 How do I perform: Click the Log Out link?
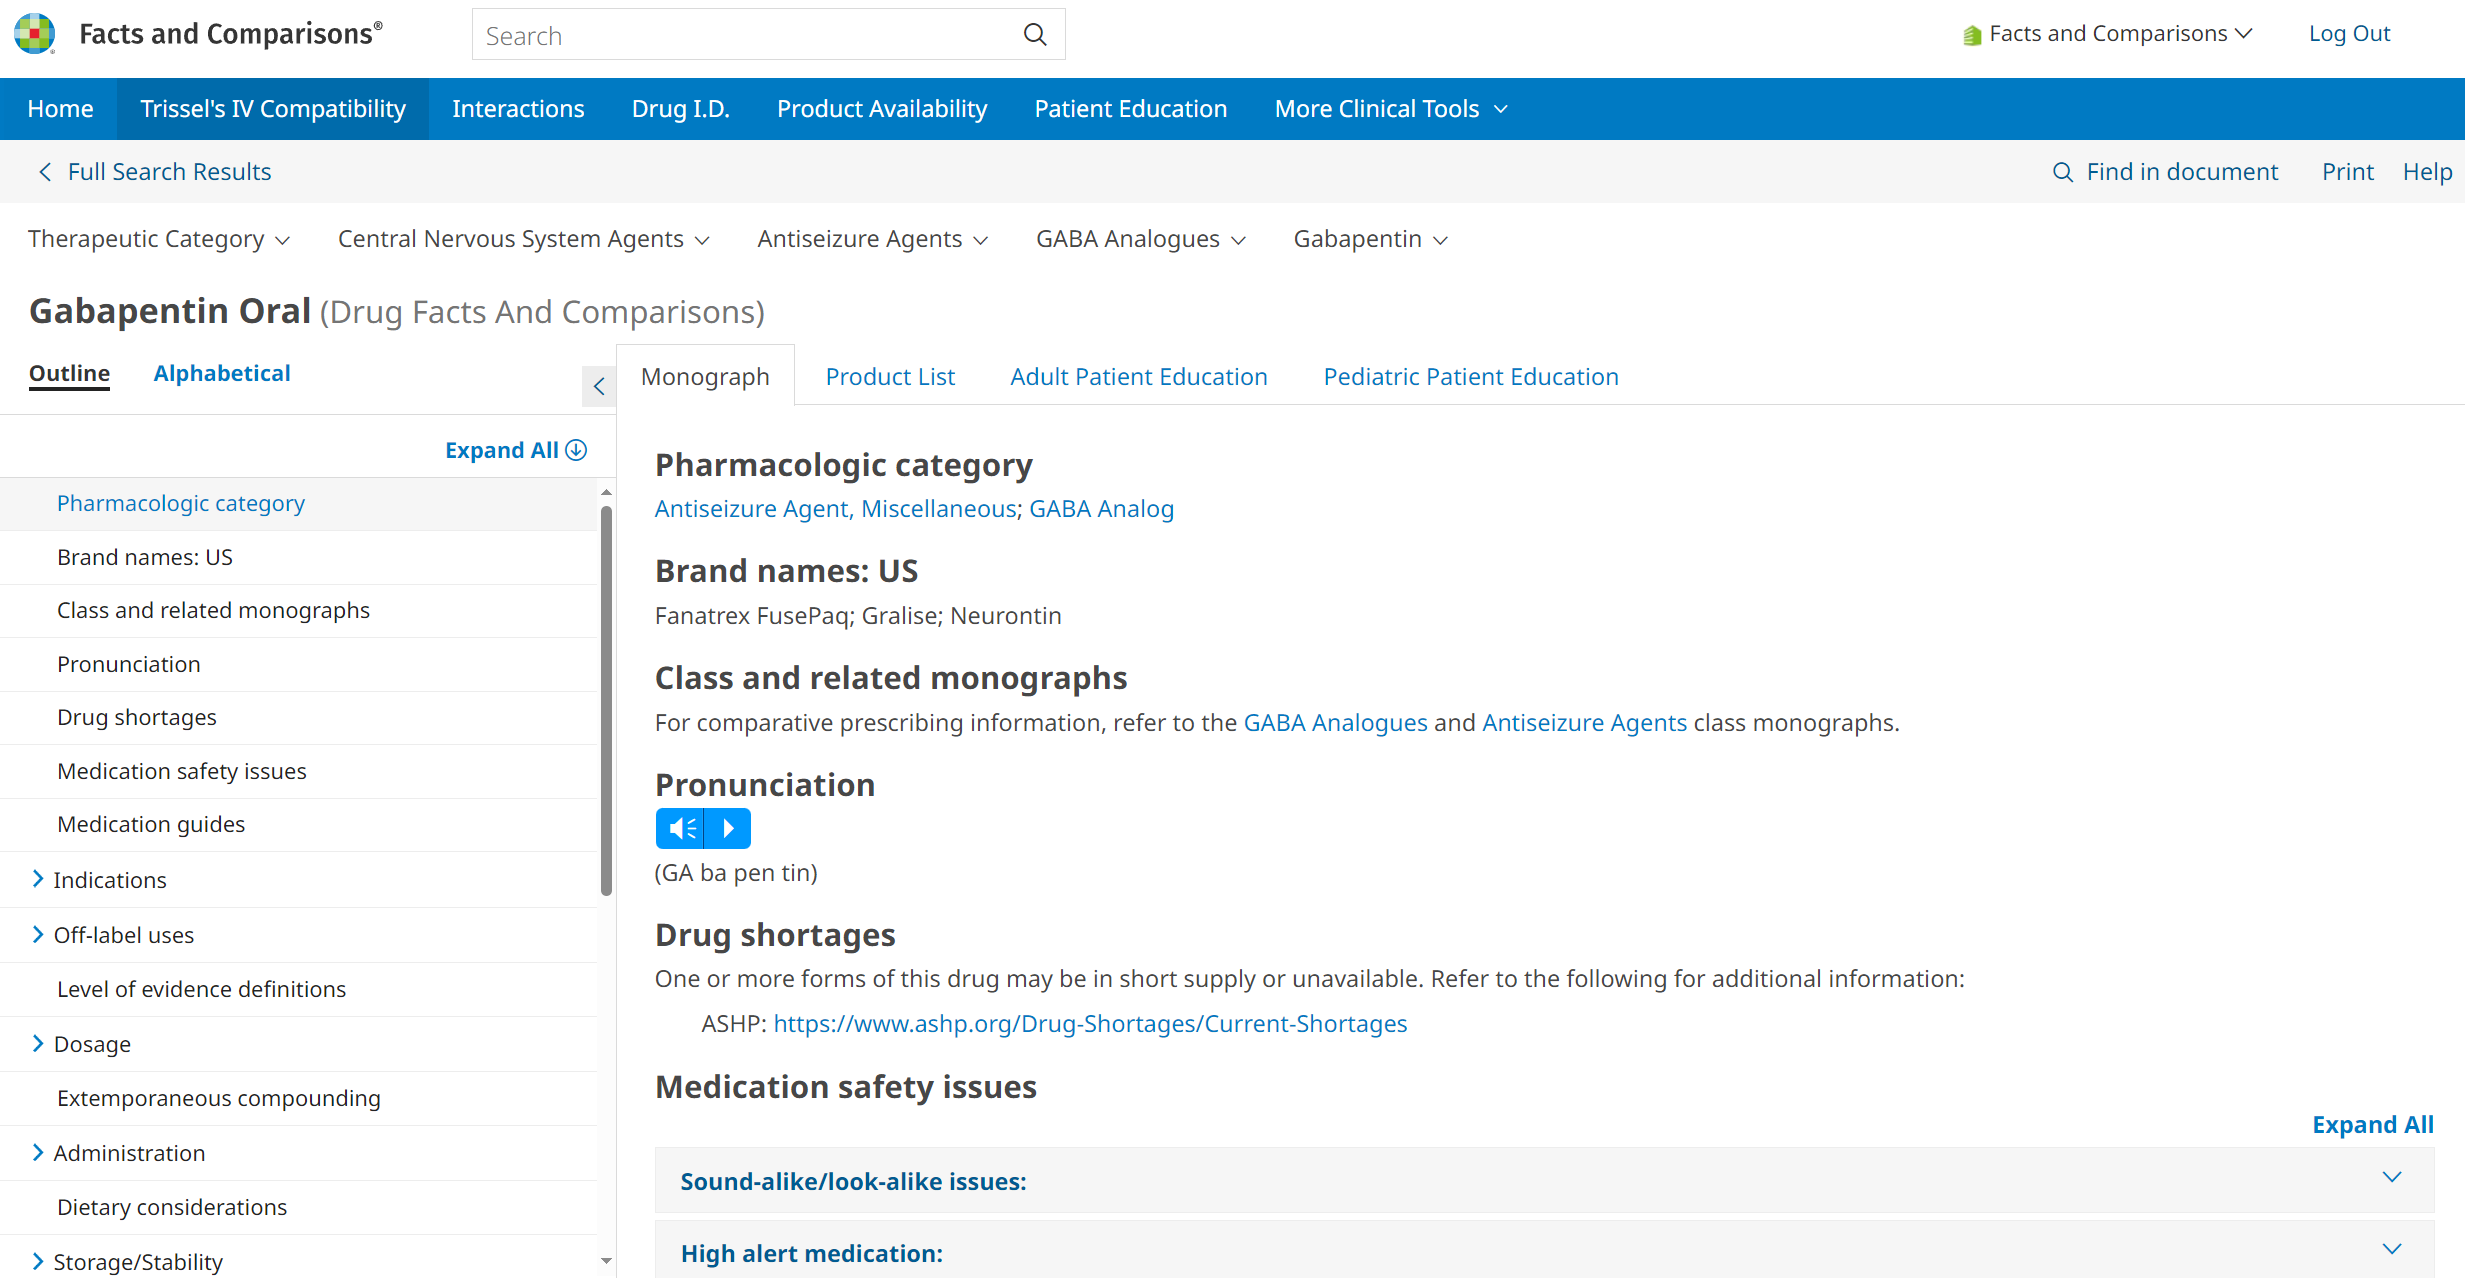click(x=2348, y=34)
